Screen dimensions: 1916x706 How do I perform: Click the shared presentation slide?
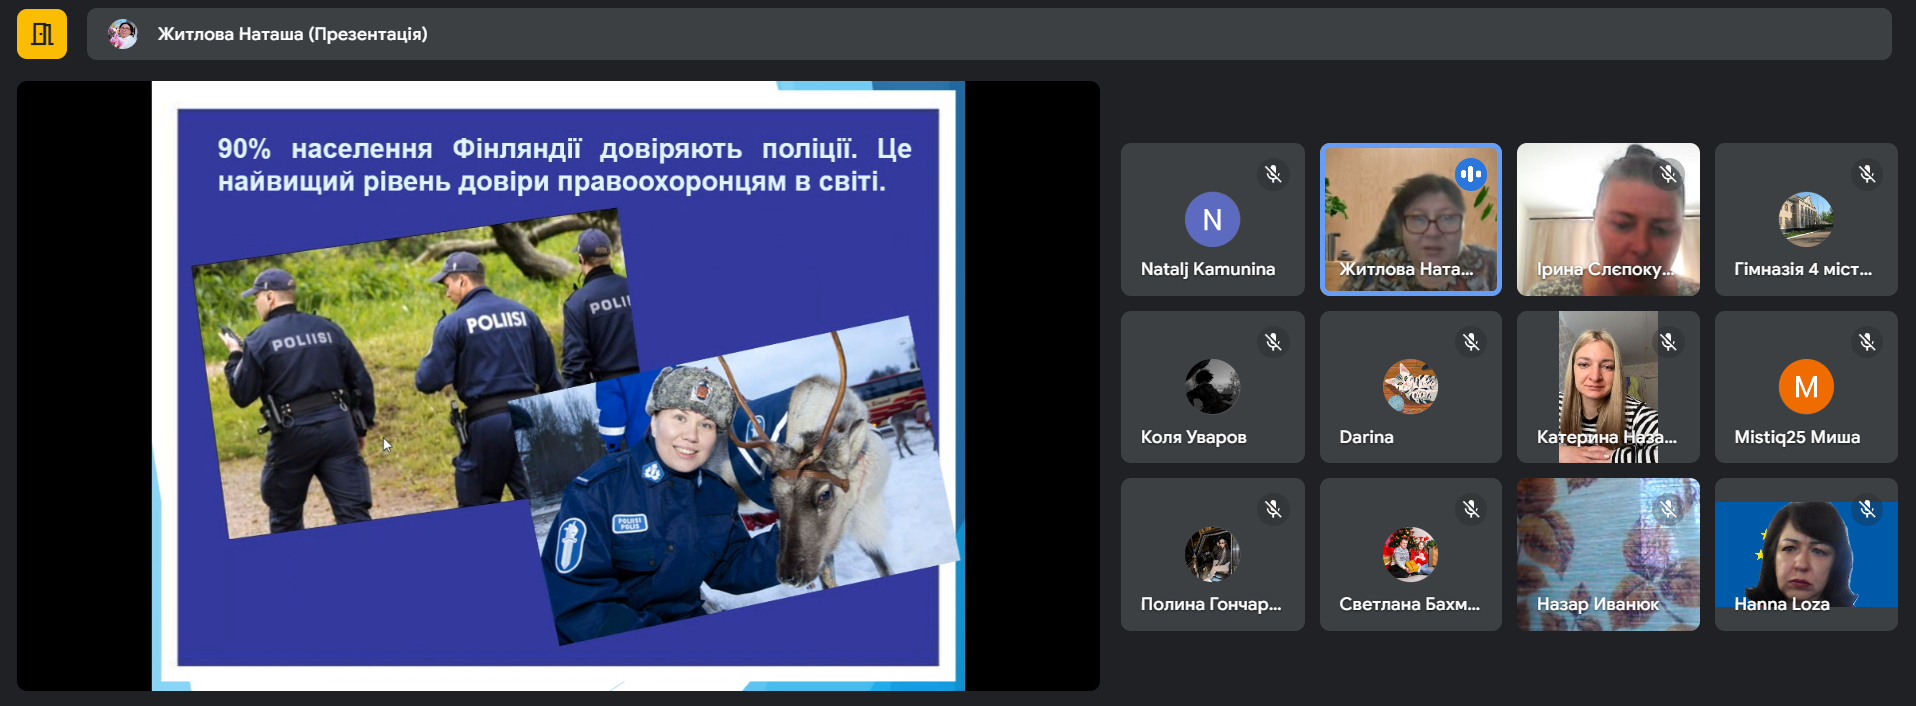(x=557, y=386)
